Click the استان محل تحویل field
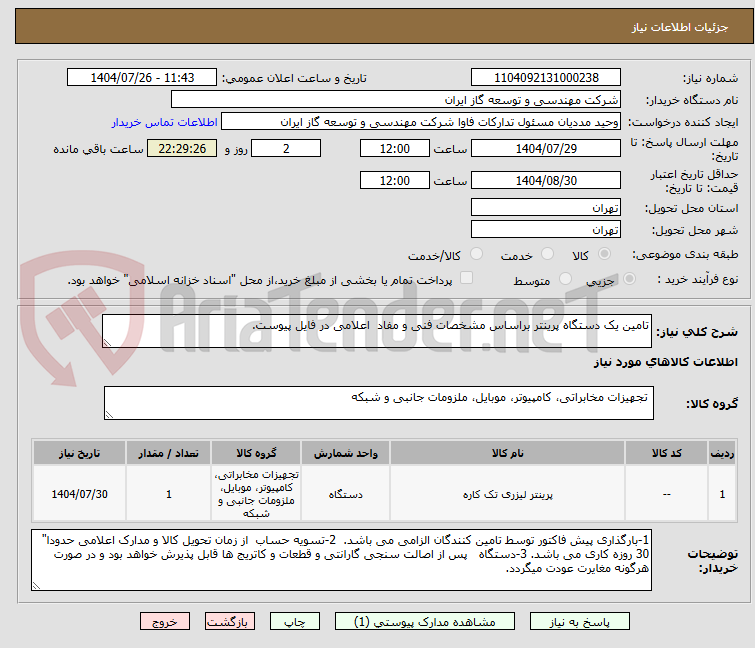This screenshot has height=648, width=755. [545, 208]
